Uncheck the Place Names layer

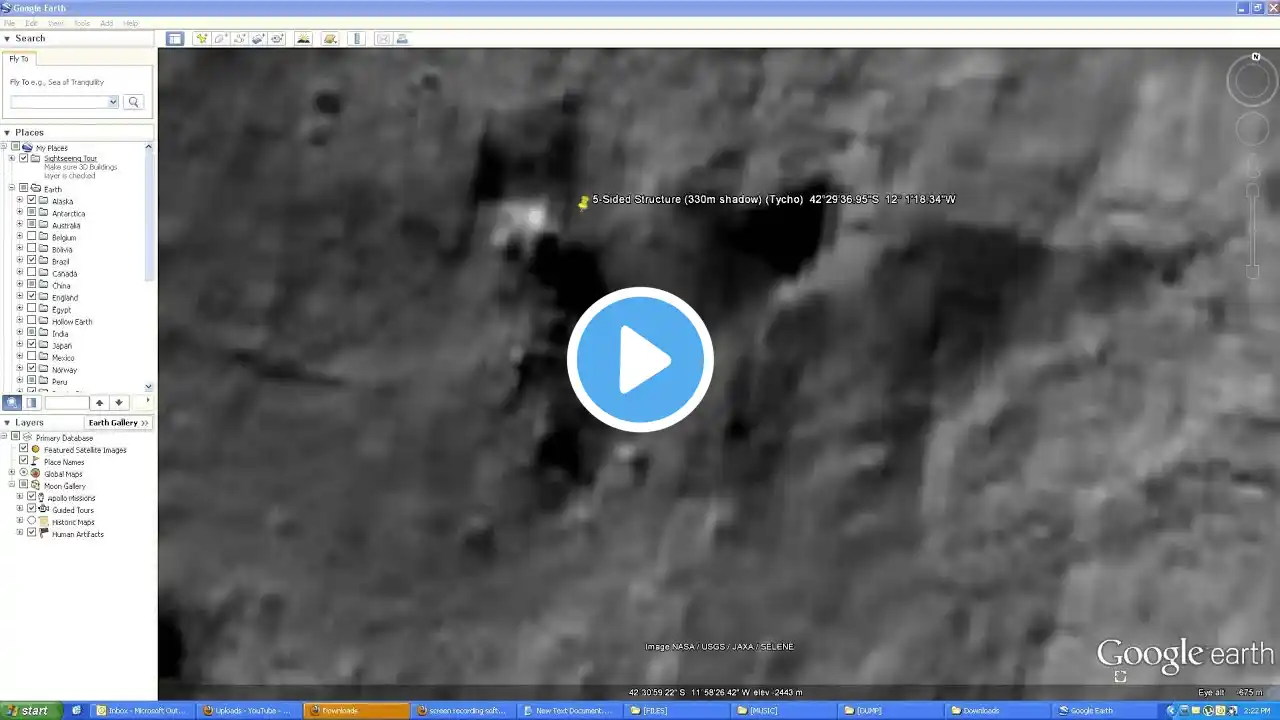pos(24,461)
